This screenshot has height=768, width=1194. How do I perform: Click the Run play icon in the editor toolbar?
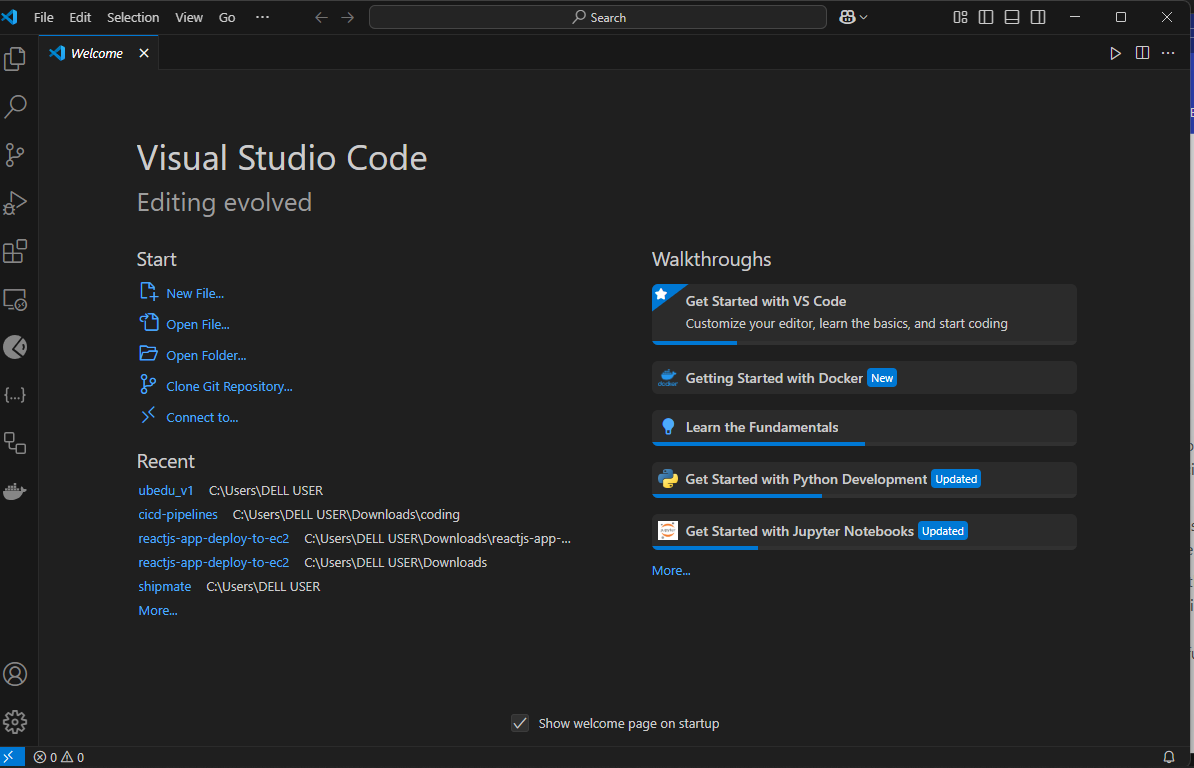pyautogui.click(x=1116, y=53)
